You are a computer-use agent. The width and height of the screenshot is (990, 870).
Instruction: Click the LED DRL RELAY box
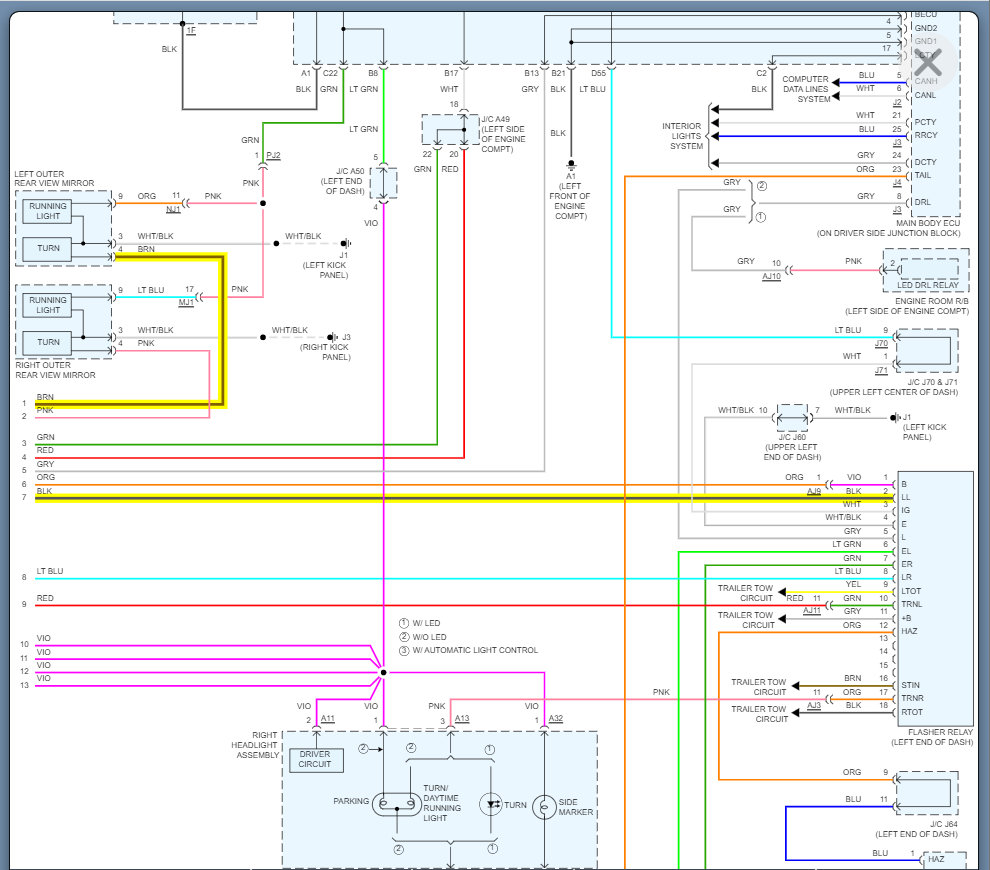pyautogui.click(x=927, y=268)
